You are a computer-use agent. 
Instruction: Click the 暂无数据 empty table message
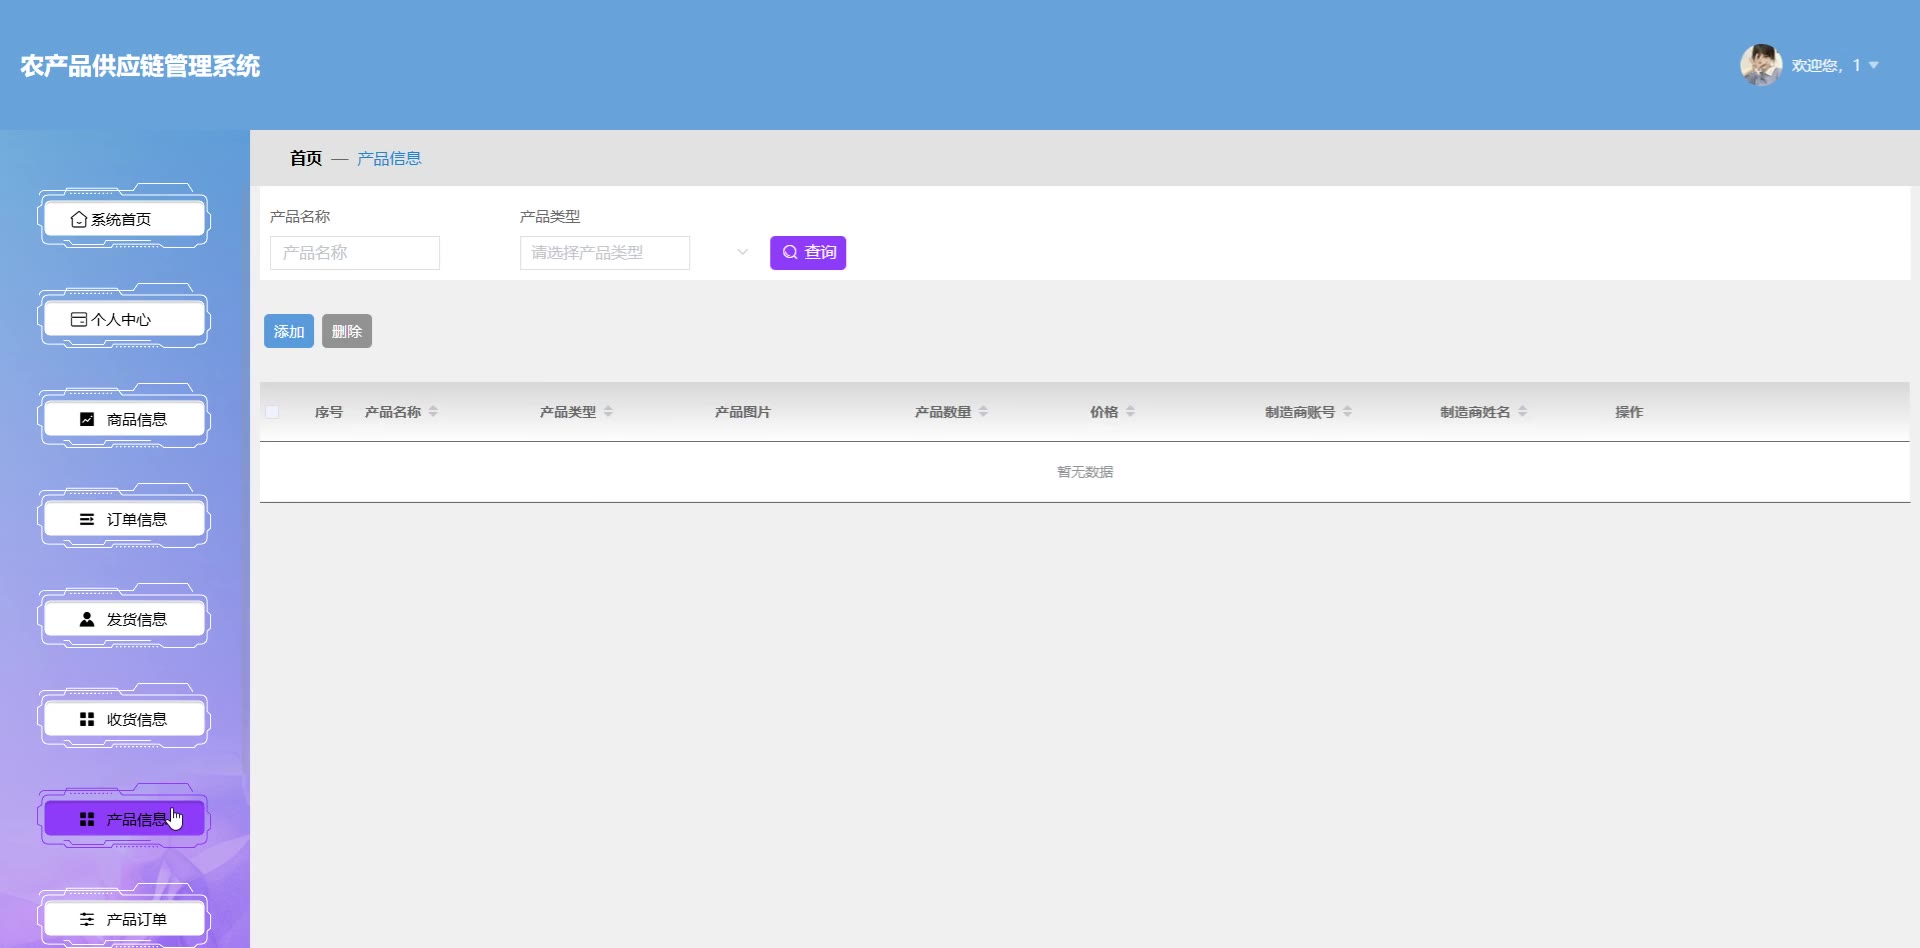coord(1085,471)
